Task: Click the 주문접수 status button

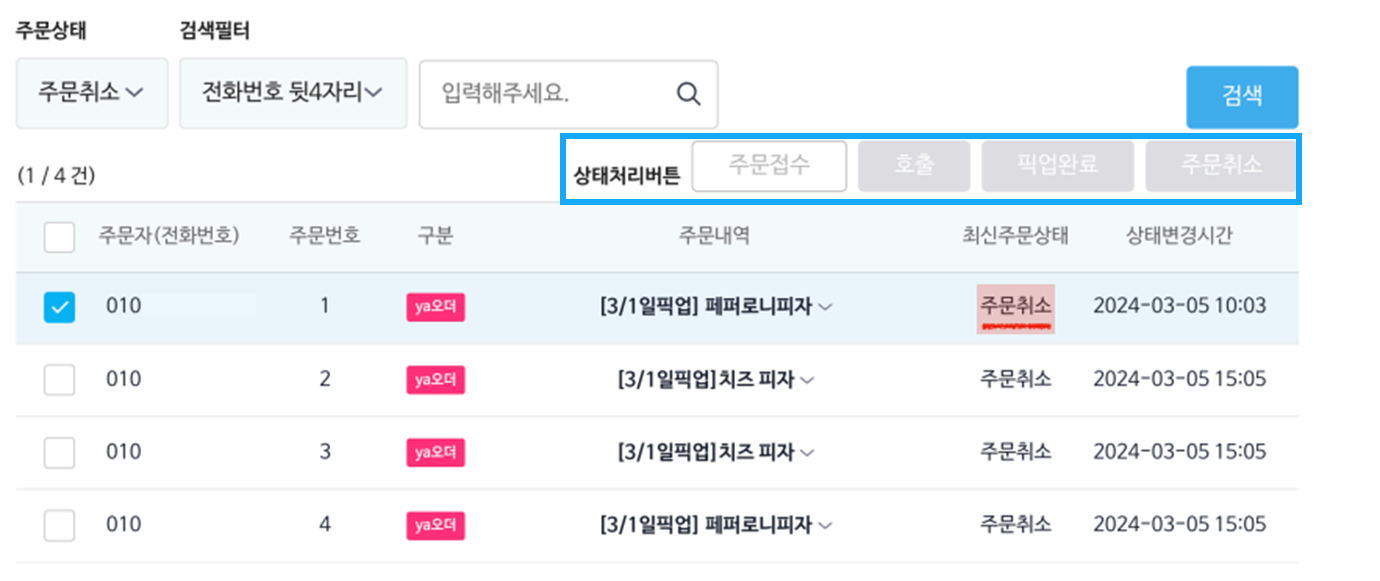Action: pyautogui.click(x=769, y=165)
